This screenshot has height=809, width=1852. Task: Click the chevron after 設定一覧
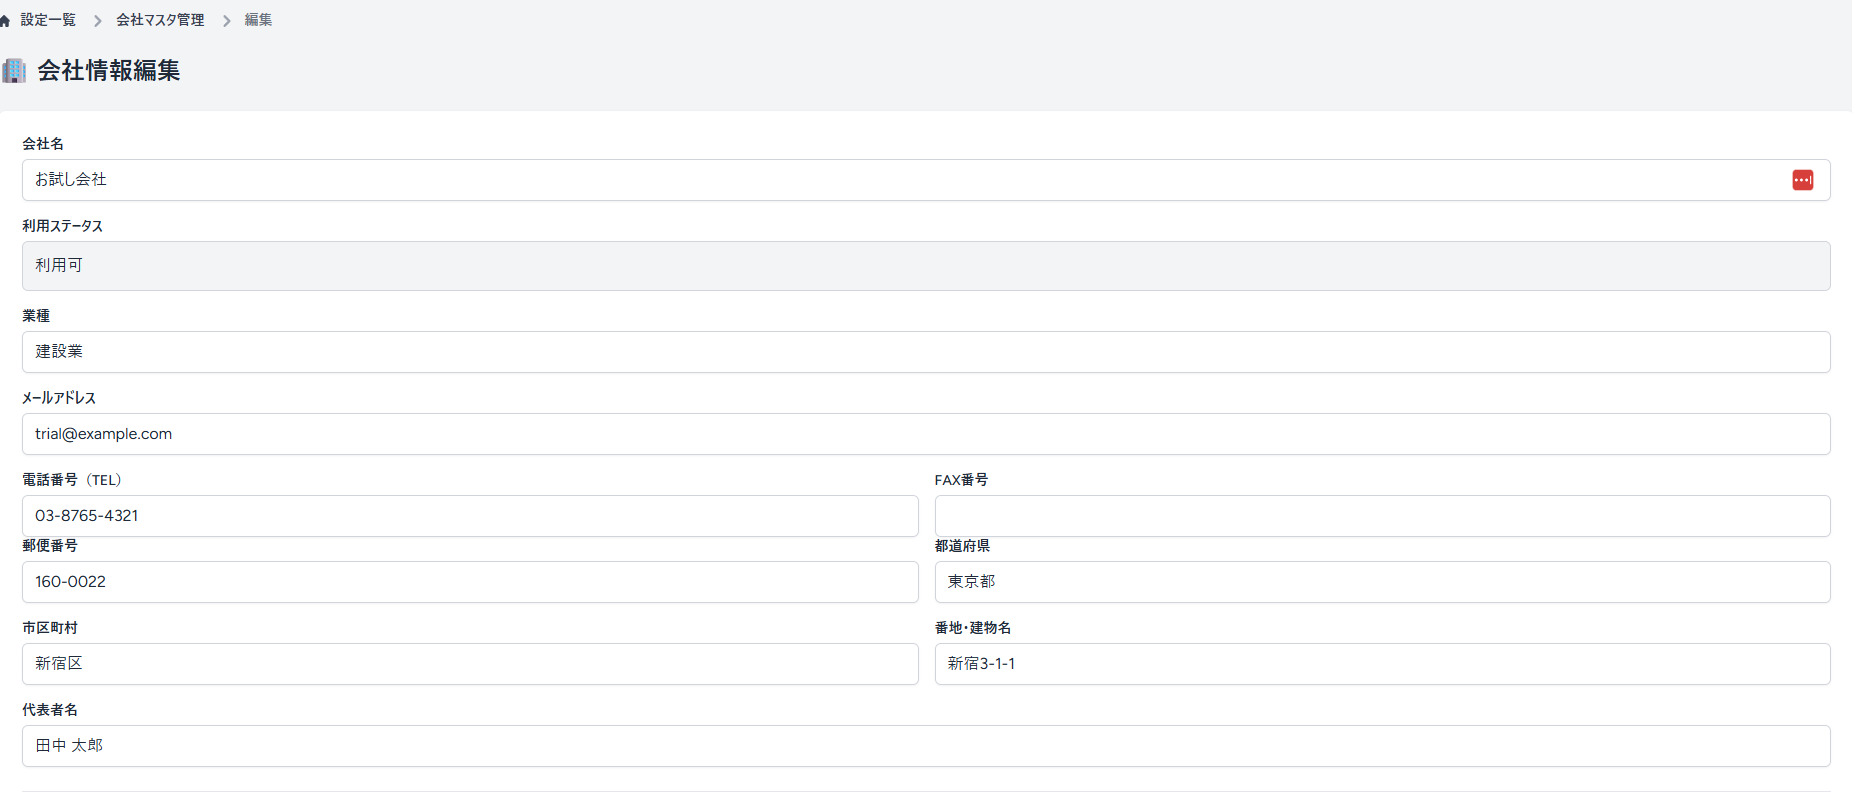(x=97, y=21)
